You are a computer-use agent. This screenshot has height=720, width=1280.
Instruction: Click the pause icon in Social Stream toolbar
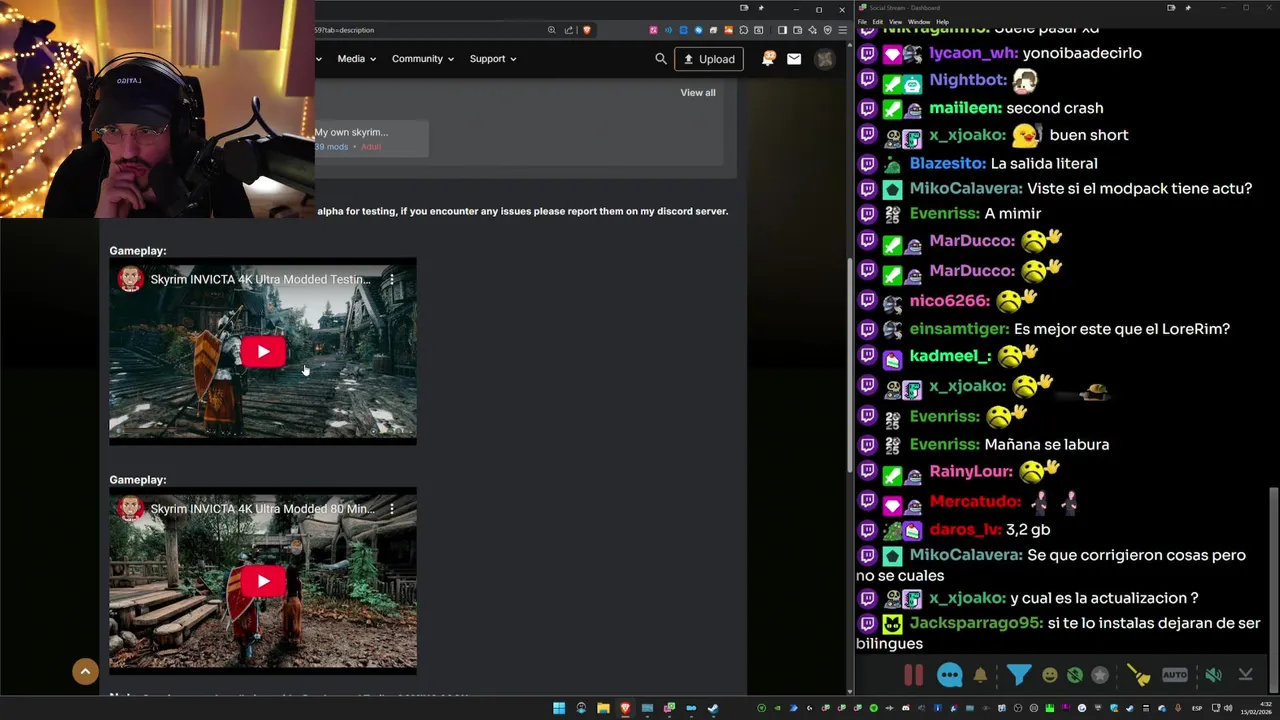913,675
